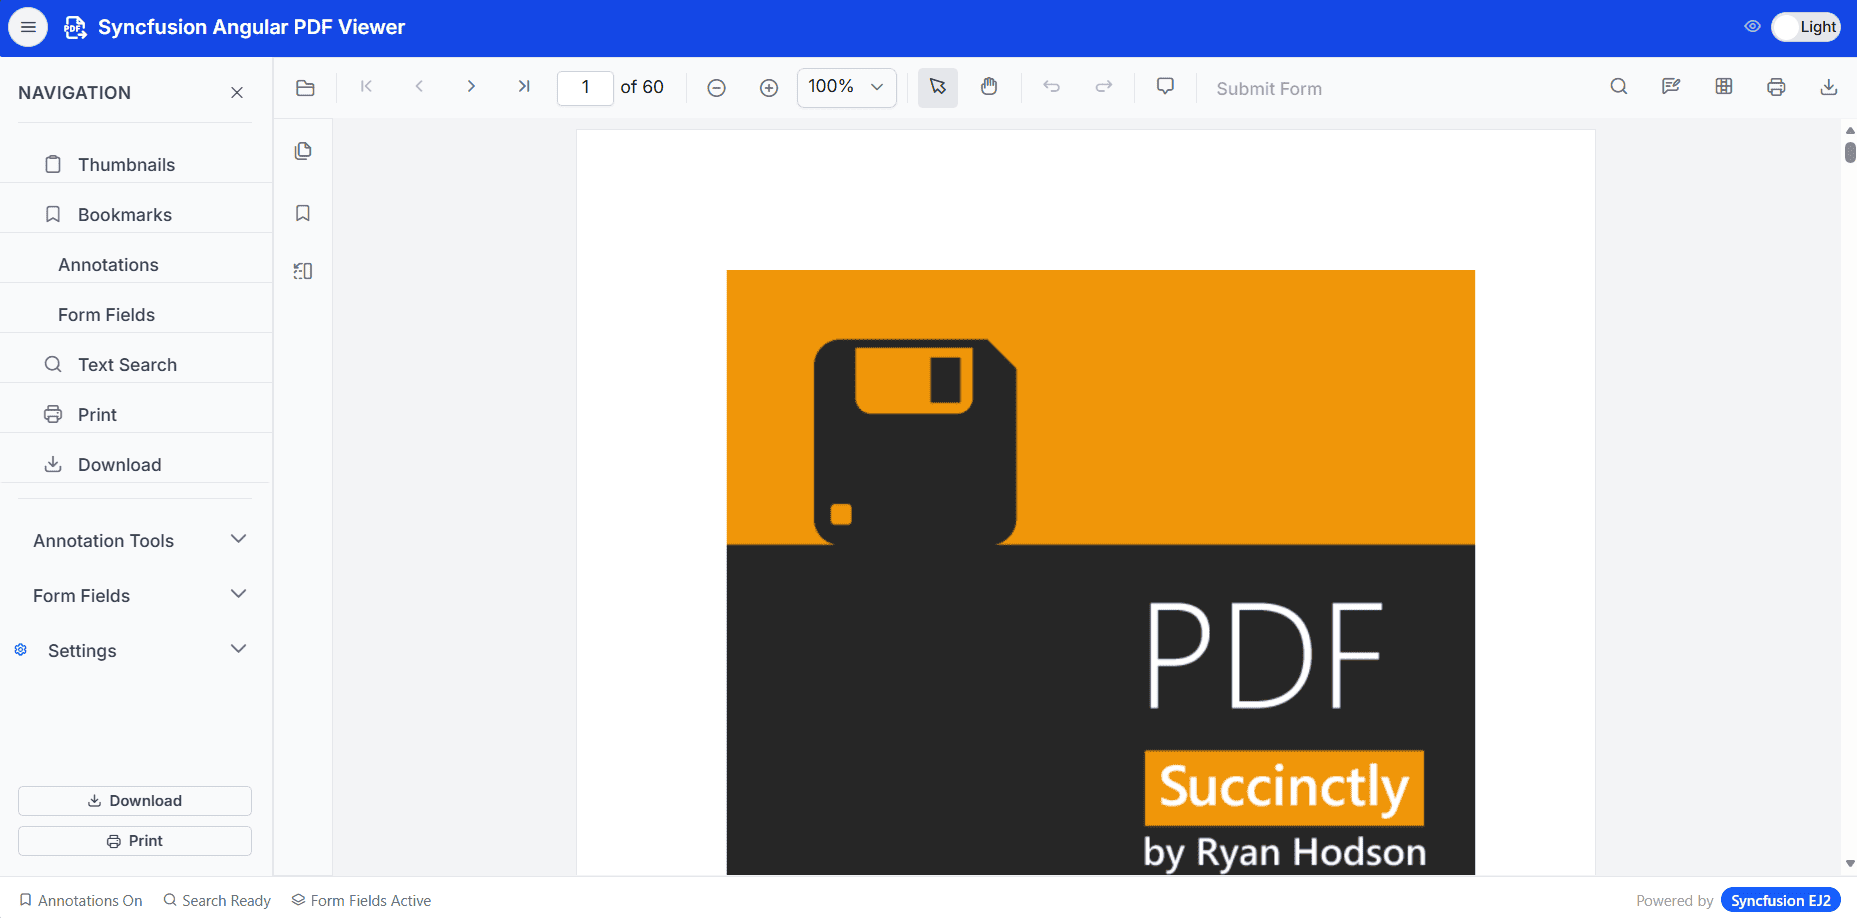Select Thumbnails in the navigation
The width and height of the screenshot is (1857, 918).
coord(136,165)
